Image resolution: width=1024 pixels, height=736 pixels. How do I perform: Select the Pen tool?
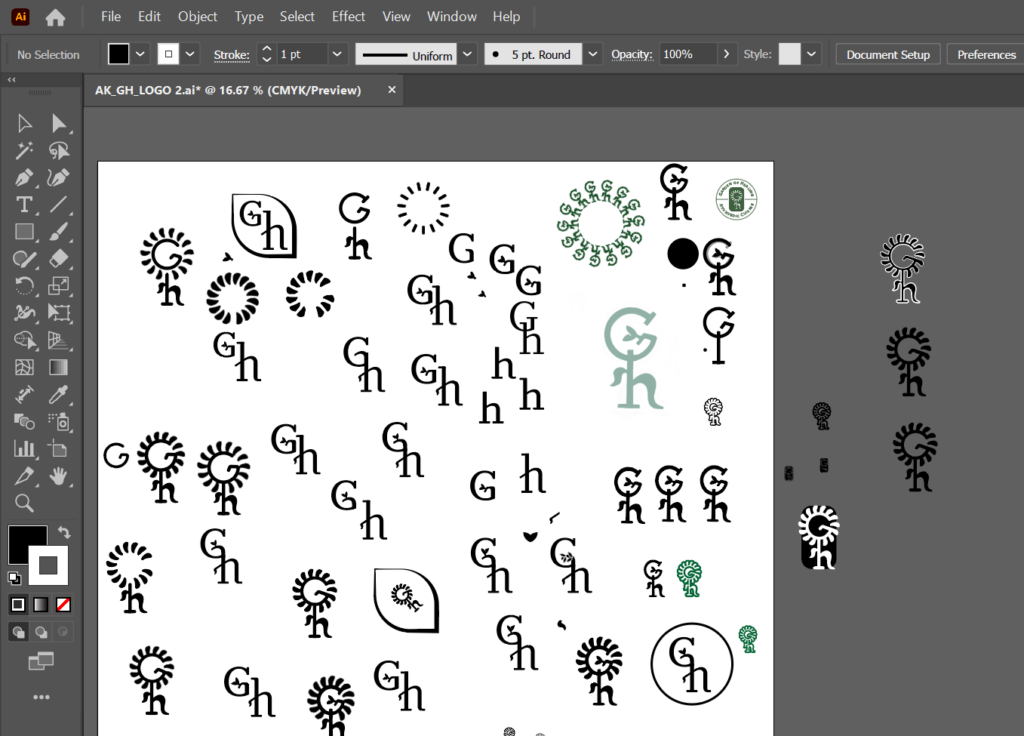[25, 178]
